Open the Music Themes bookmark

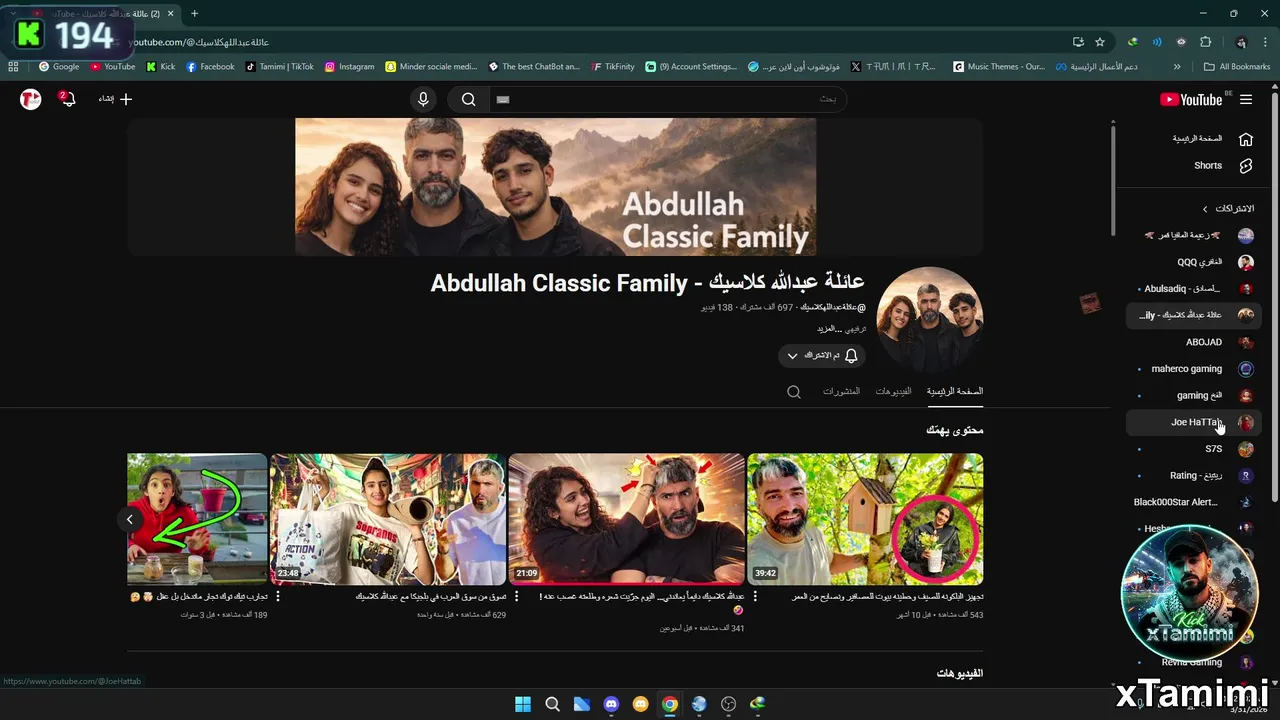click(x=999, y=66)
